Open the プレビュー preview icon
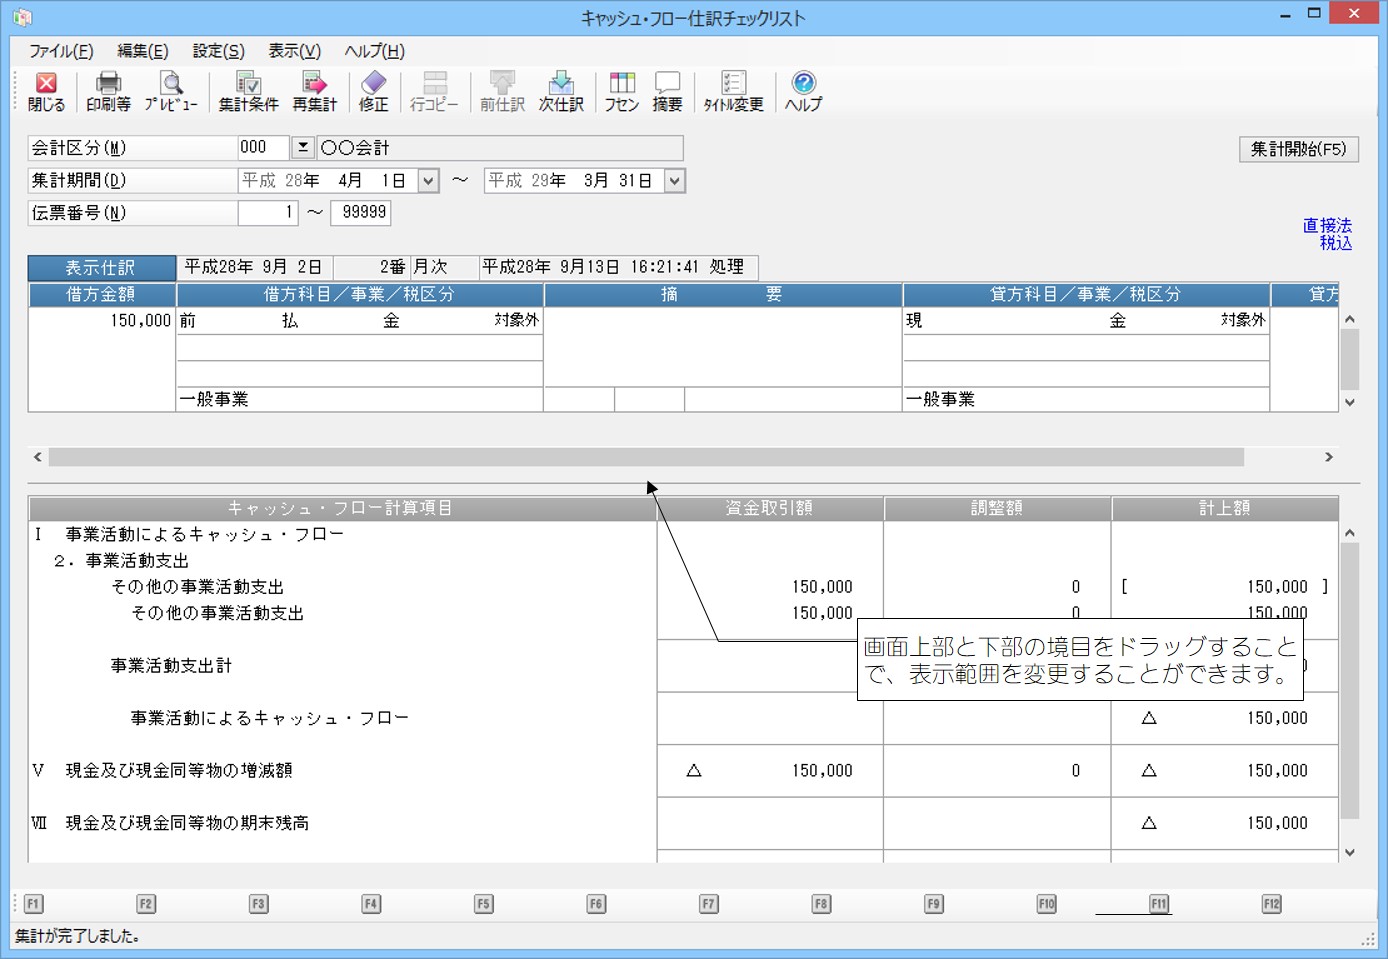 (171, 91)
